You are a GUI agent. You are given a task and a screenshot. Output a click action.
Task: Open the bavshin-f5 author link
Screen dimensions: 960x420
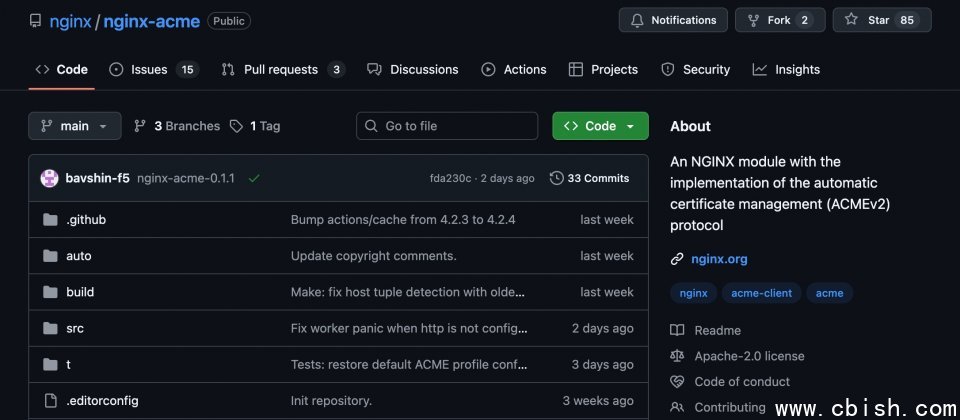point(97,179)
